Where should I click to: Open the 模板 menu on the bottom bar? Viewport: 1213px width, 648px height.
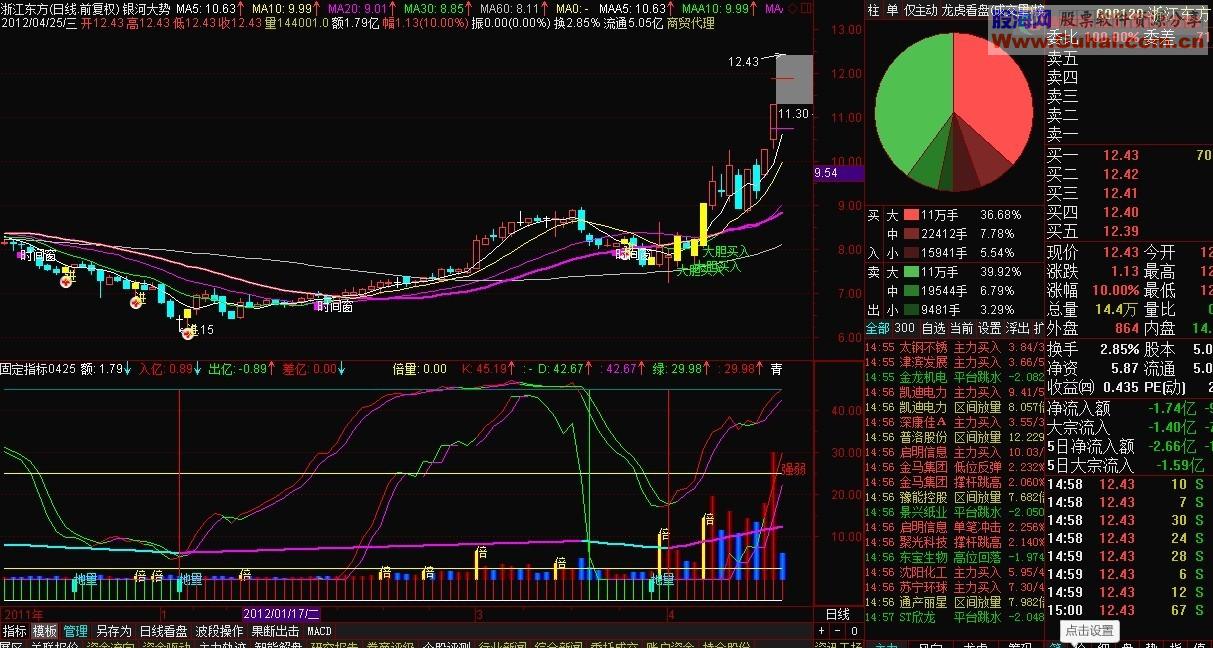click(45, 631)
